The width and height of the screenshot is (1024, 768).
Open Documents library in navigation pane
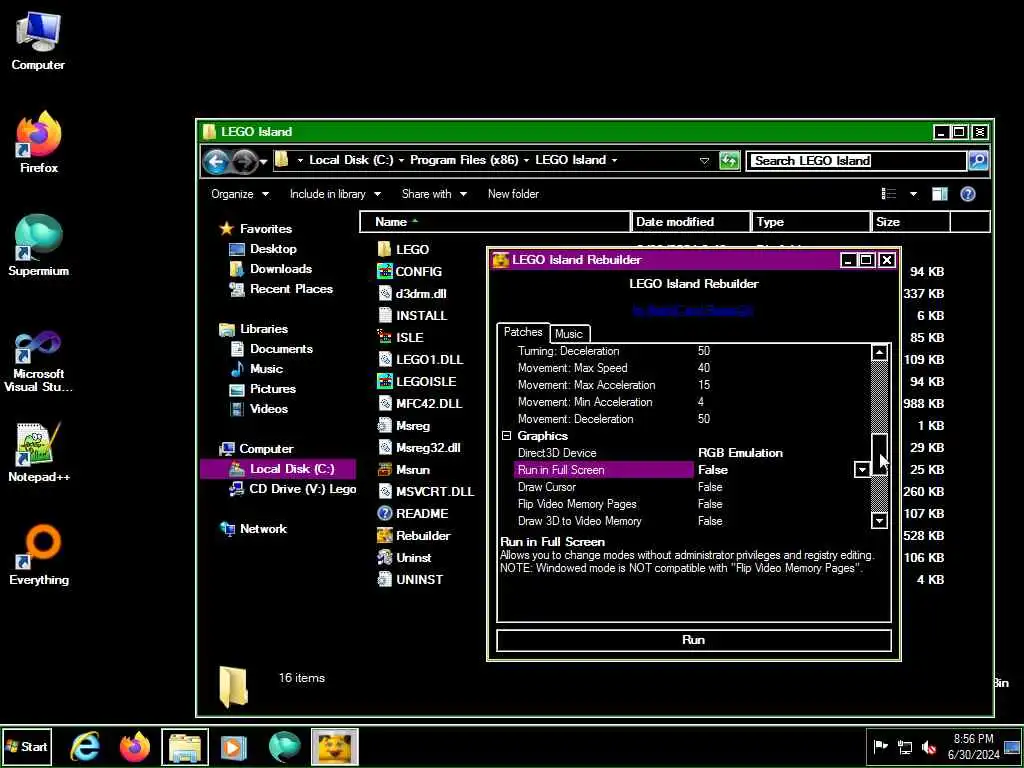(x=271, y=349)
